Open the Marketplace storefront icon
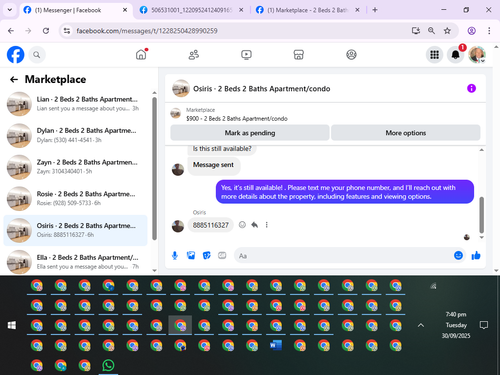The width and height of the screenshot is (500, 375). [299, 54]
